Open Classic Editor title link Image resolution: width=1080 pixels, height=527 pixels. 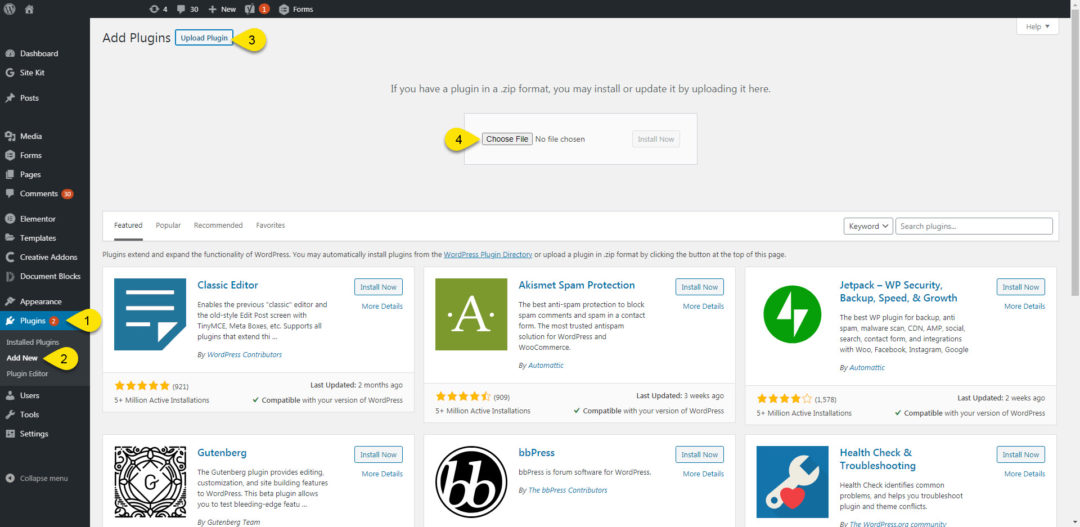pyautogui.click(x=228, y=285)
